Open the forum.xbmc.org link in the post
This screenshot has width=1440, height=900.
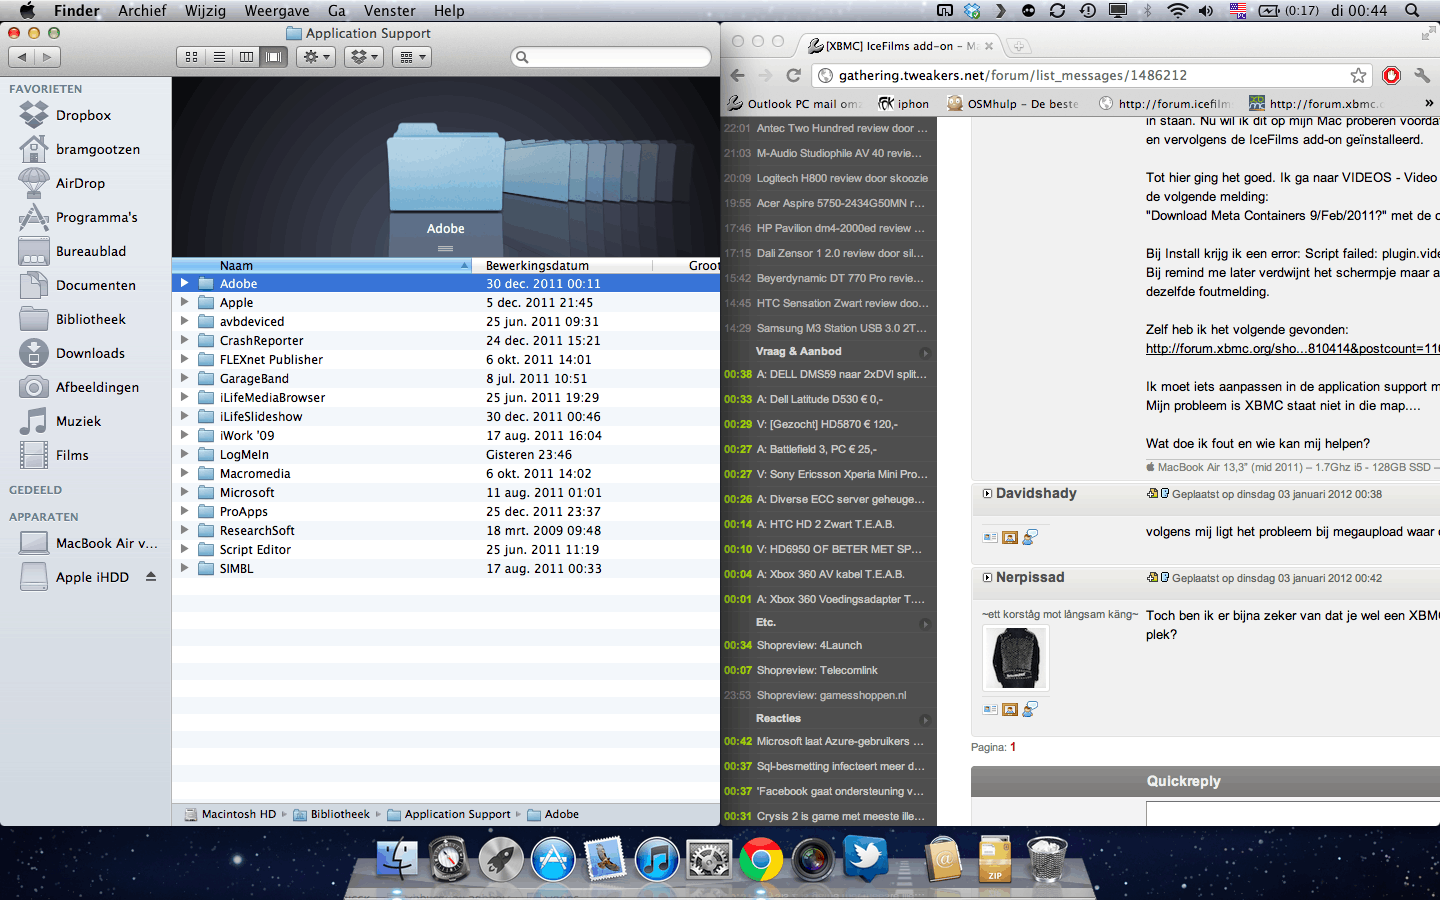pyautogui.click(x=1293, y=348)
